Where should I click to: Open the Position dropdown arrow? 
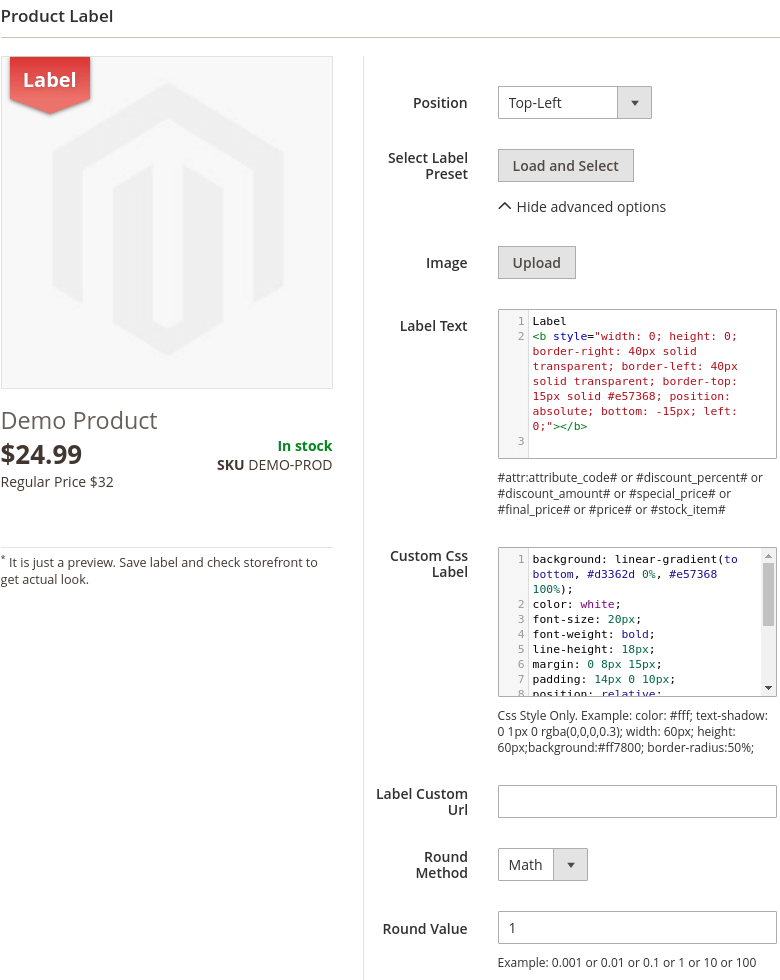pyautogui.click(x=634, y=102)
